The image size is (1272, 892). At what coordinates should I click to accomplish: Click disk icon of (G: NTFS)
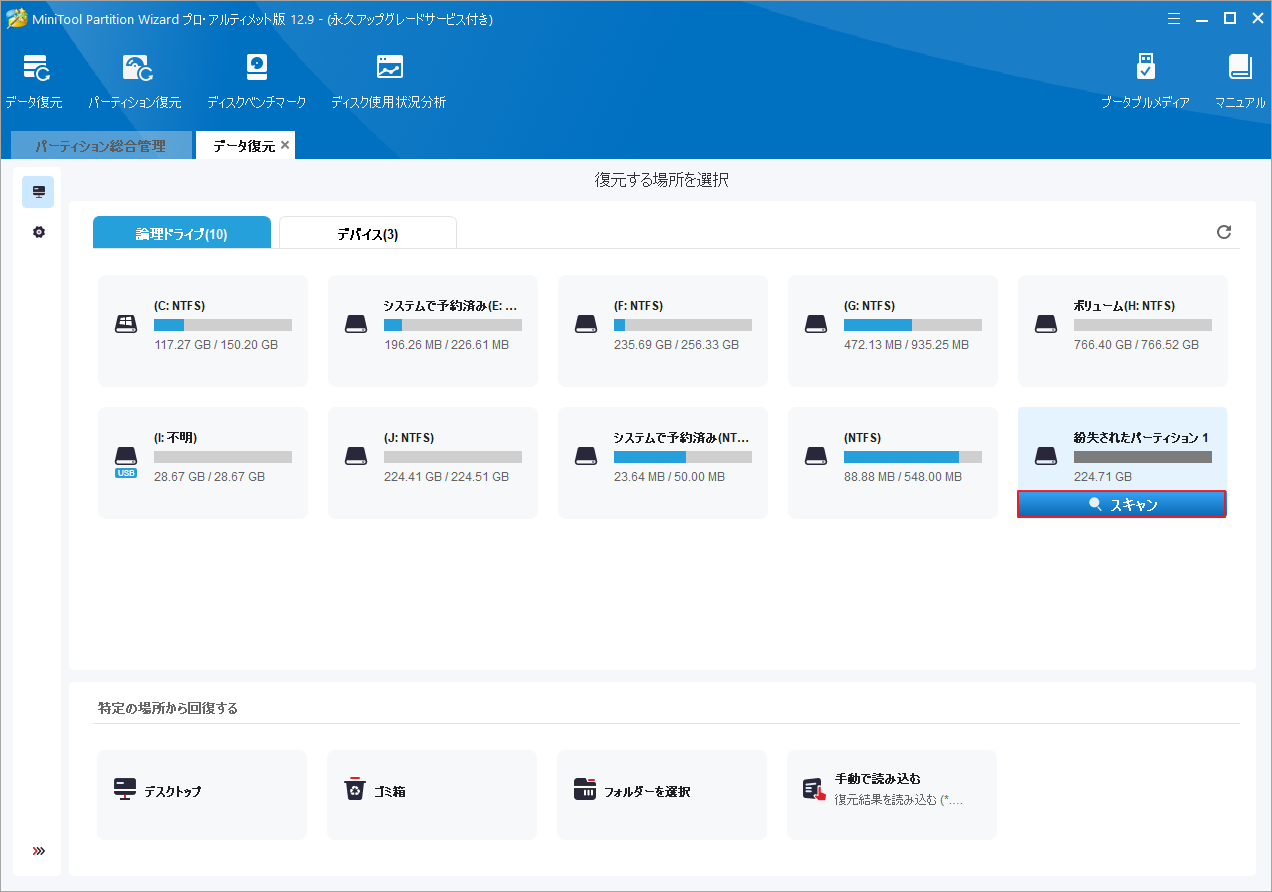(816, 324)
